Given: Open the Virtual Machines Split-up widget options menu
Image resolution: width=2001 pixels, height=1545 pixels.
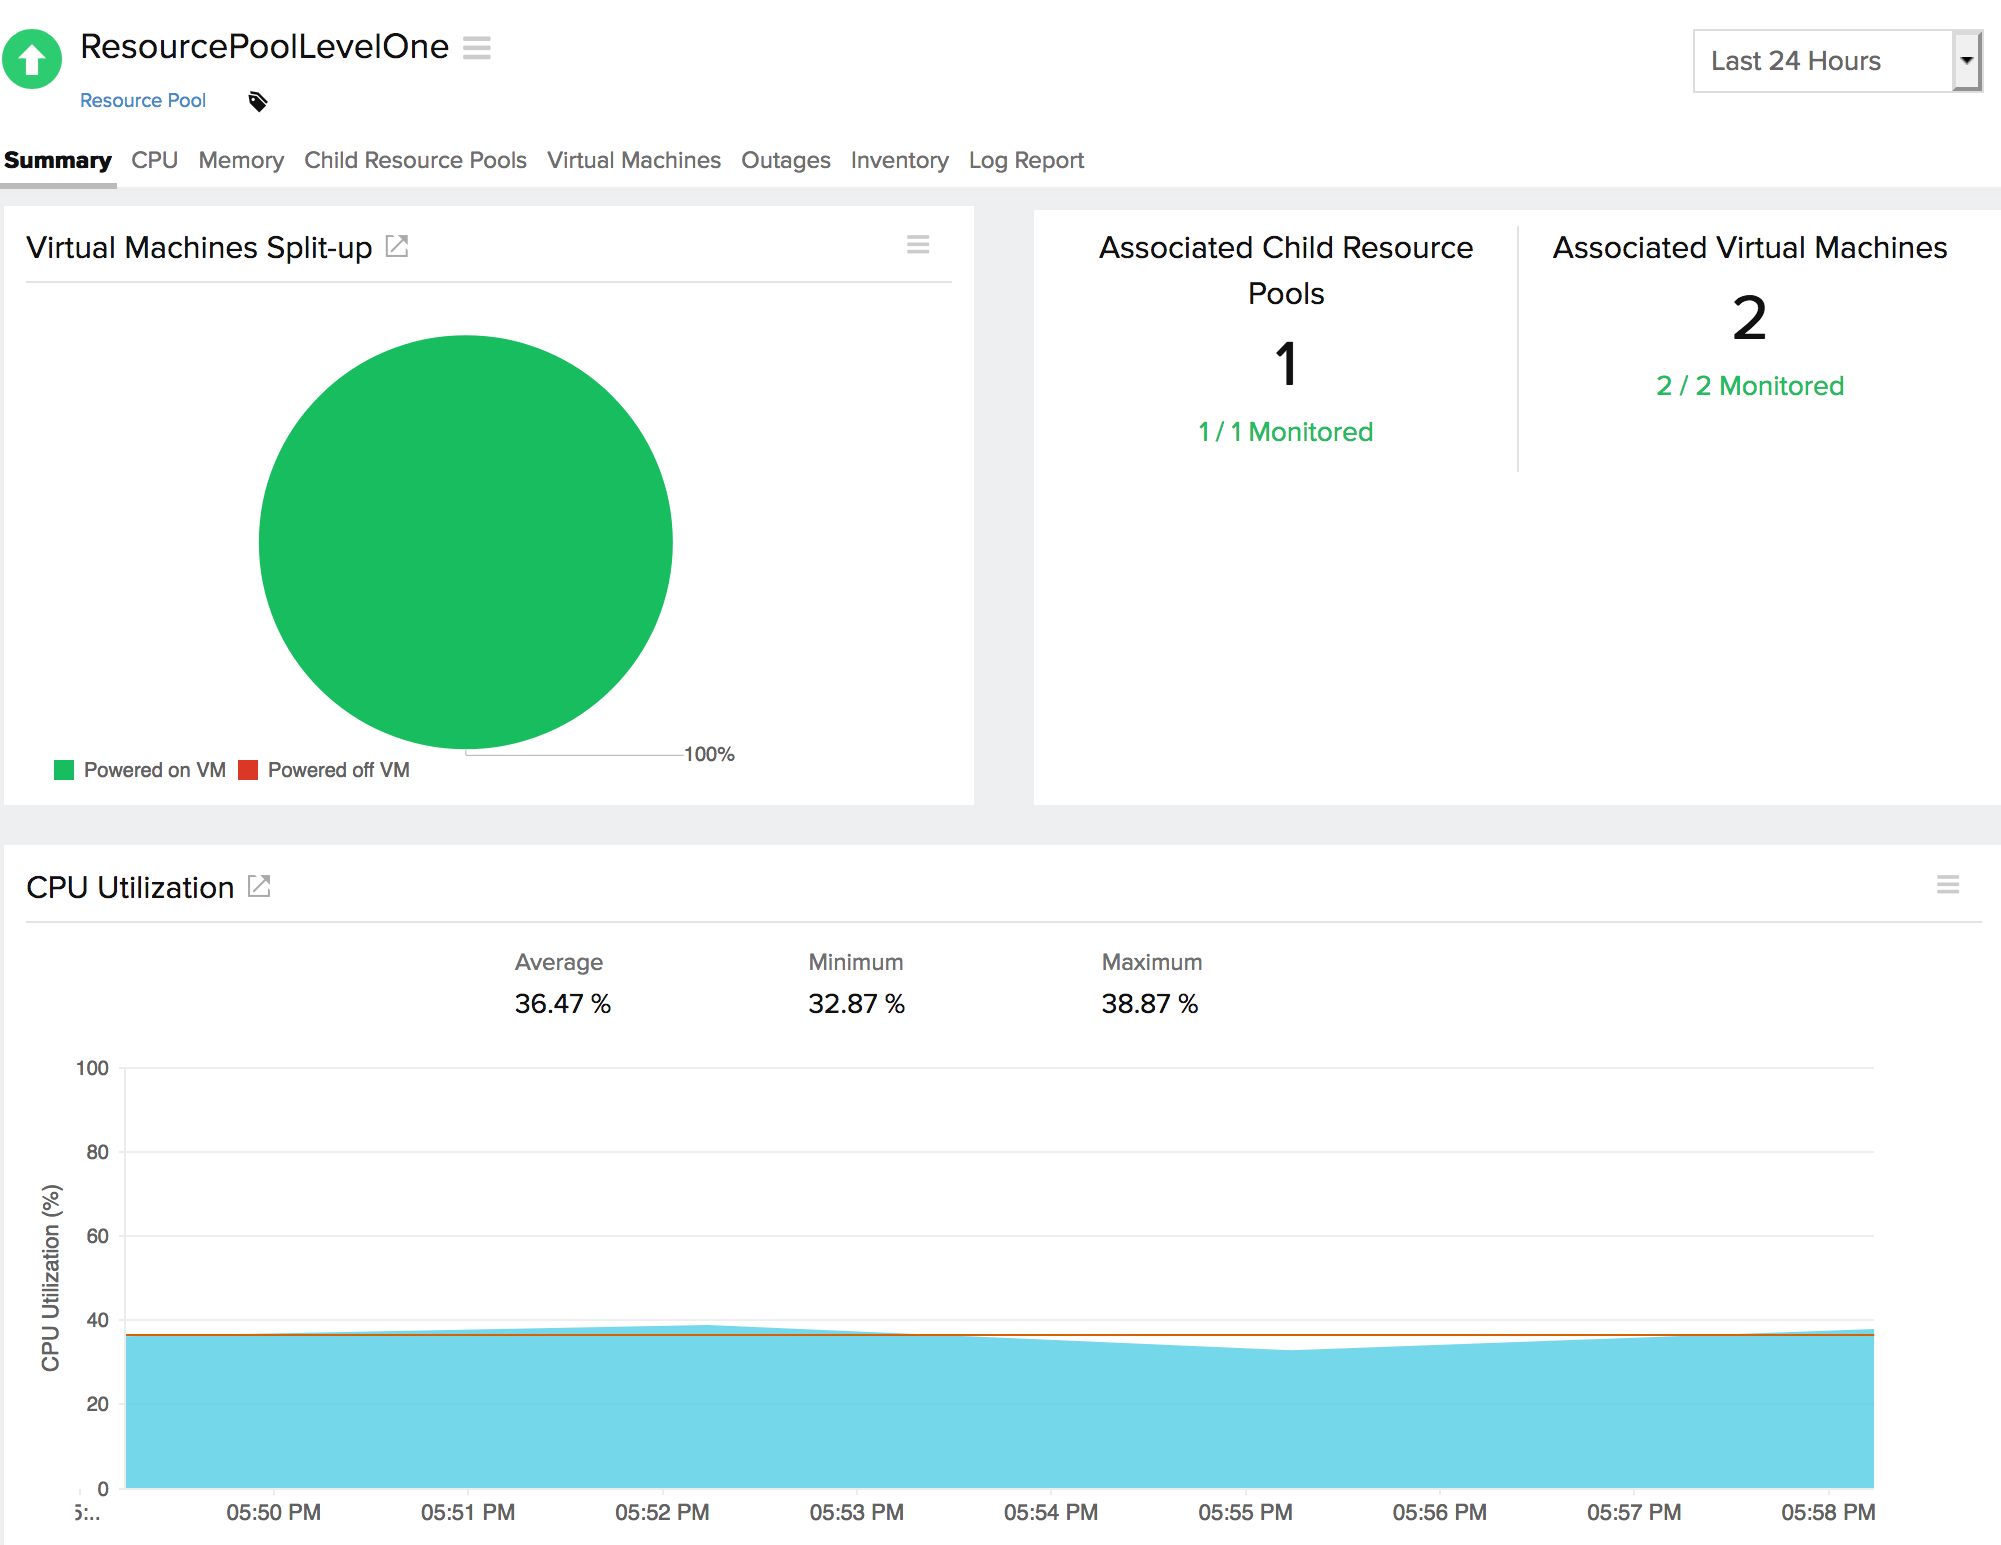Looking at the screenshot, I should pyautogui.click(x=918, y=245).
